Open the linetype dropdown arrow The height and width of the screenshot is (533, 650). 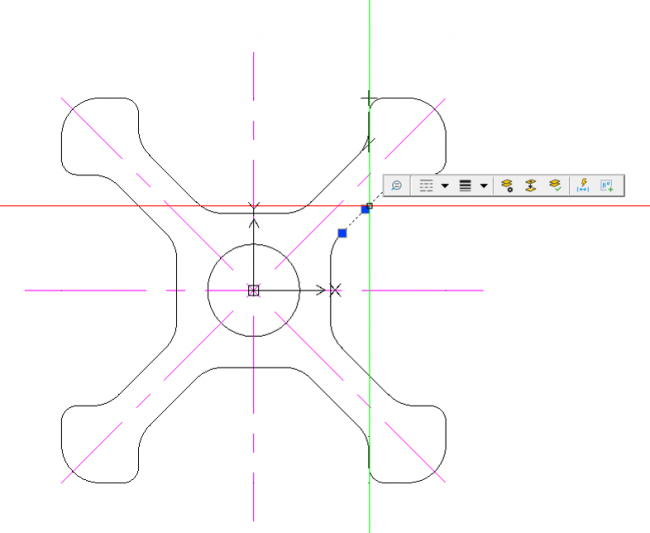click(445, 186)
